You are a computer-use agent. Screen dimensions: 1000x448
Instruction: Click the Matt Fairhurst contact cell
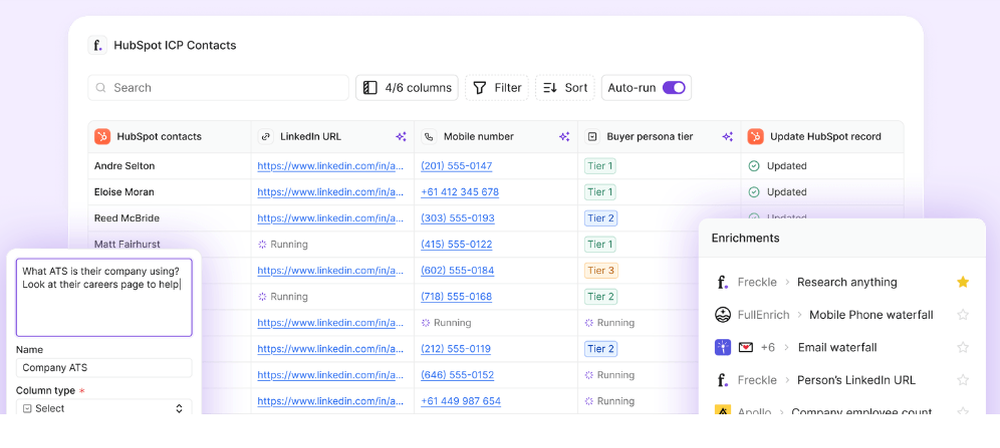169,243
